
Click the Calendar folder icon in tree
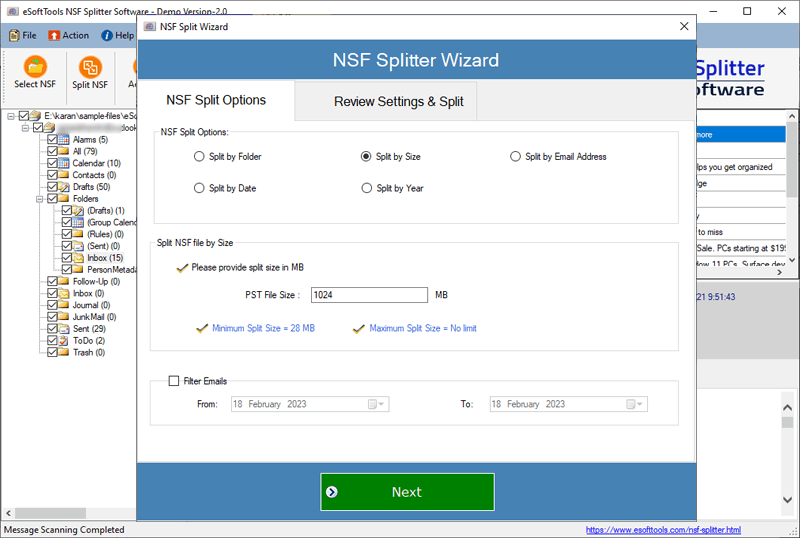(x=64, y=163)
